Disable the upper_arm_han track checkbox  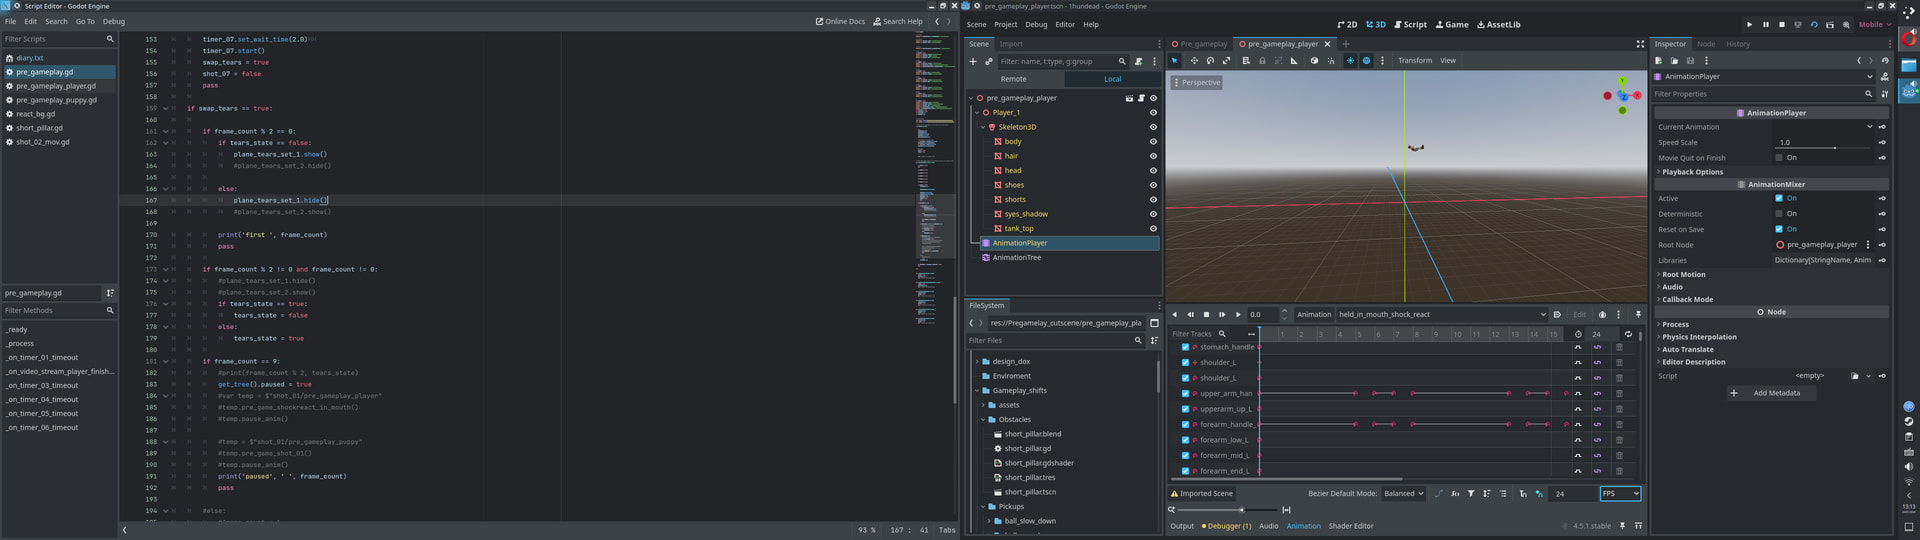coord(1186,394)
